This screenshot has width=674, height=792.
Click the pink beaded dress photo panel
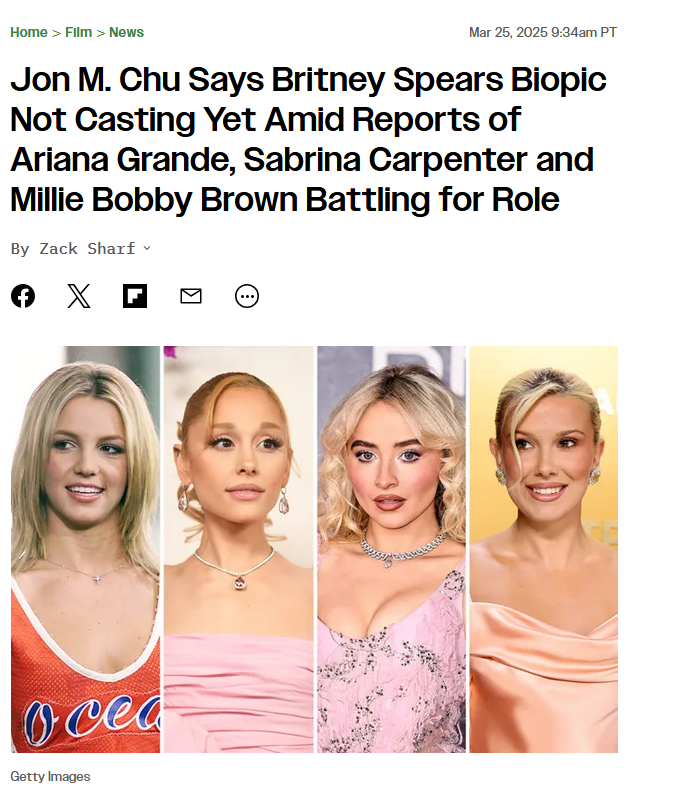[392, 549]
